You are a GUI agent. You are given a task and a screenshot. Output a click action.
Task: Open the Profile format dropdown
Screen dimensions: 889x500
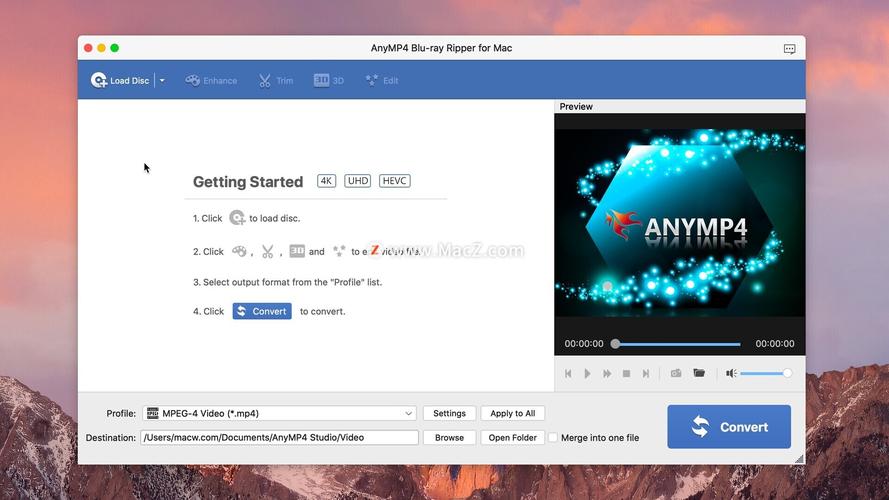point(279,413)
